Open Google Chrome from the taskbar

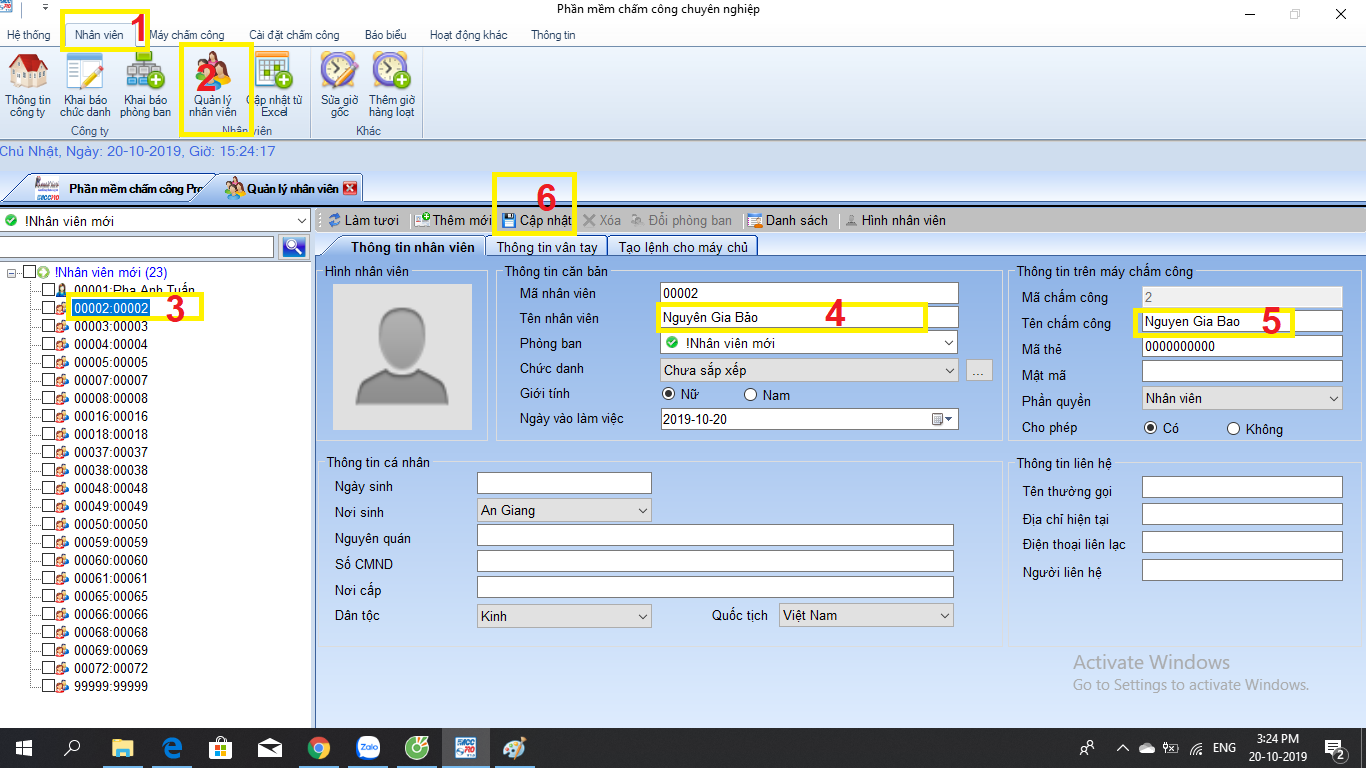pos(319,748)
